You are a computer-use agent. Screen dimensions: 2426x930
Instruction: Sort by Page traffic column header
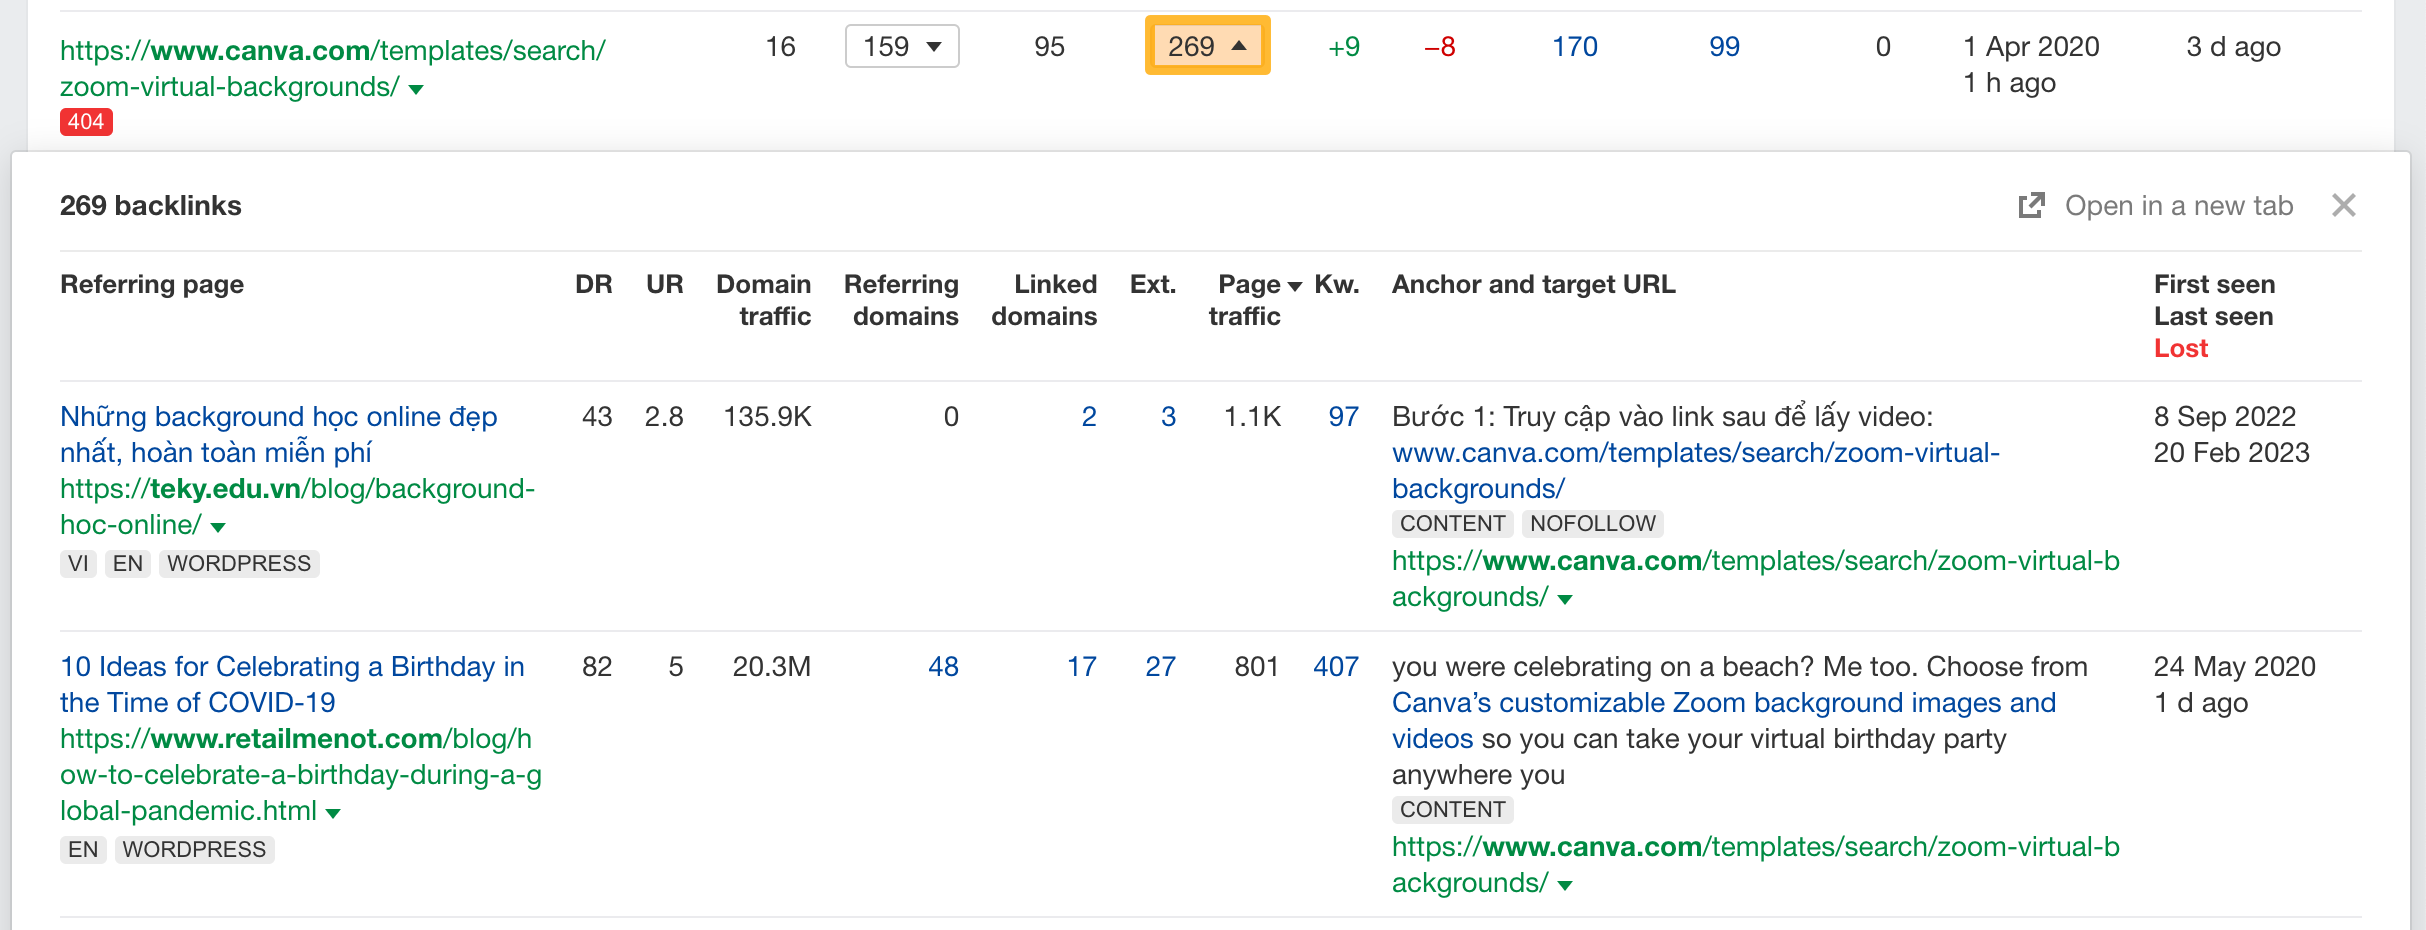coord(1244,300)
